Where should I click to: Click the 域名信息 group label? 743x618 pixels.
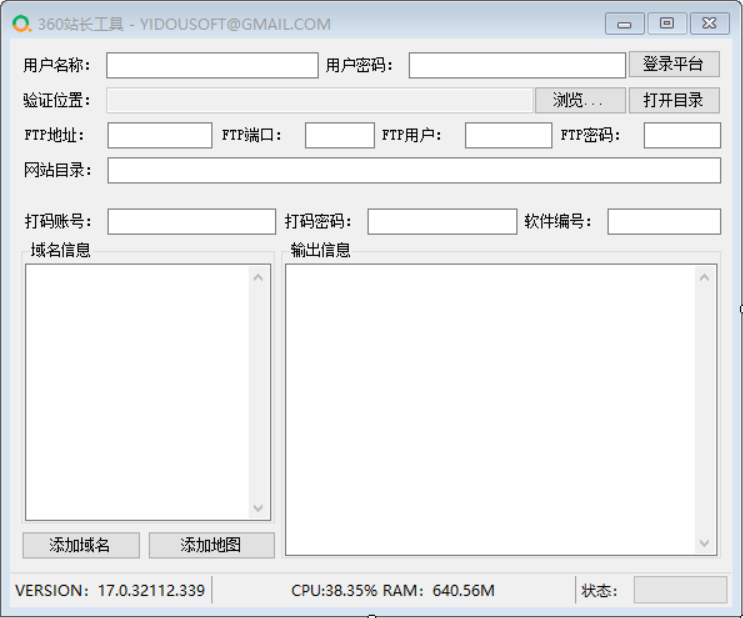pos(60,250)
